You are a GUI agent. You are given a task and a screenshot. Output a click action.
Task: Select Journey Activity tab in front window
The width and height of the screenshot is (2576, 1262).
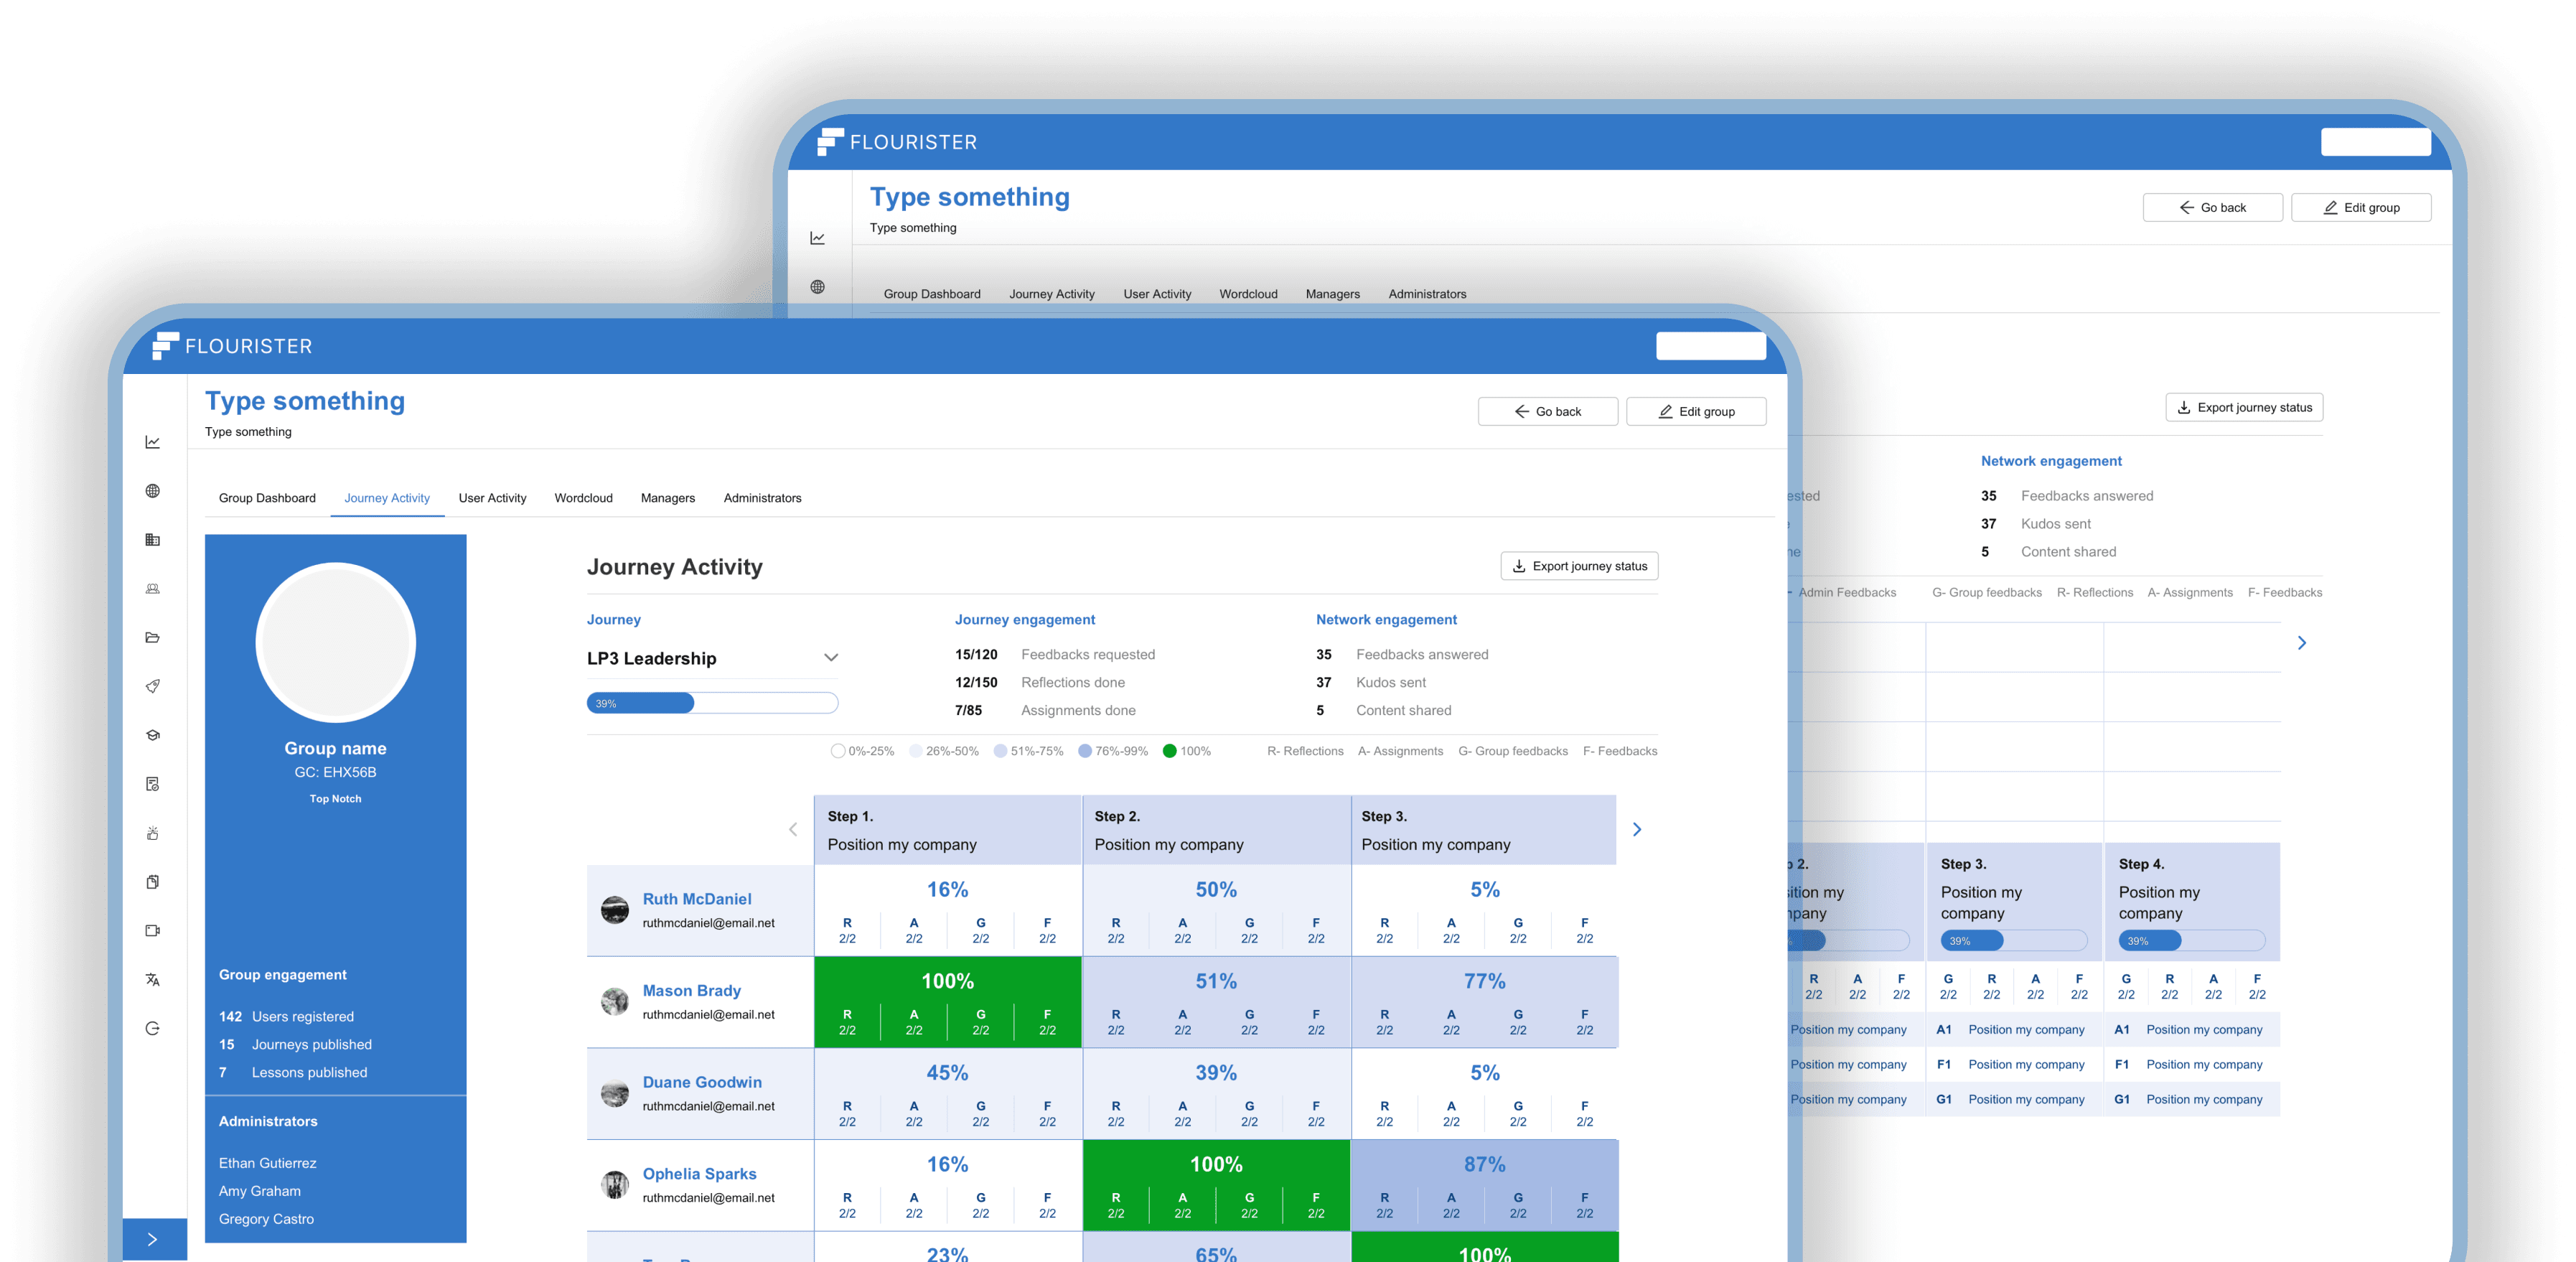(387, 498)
